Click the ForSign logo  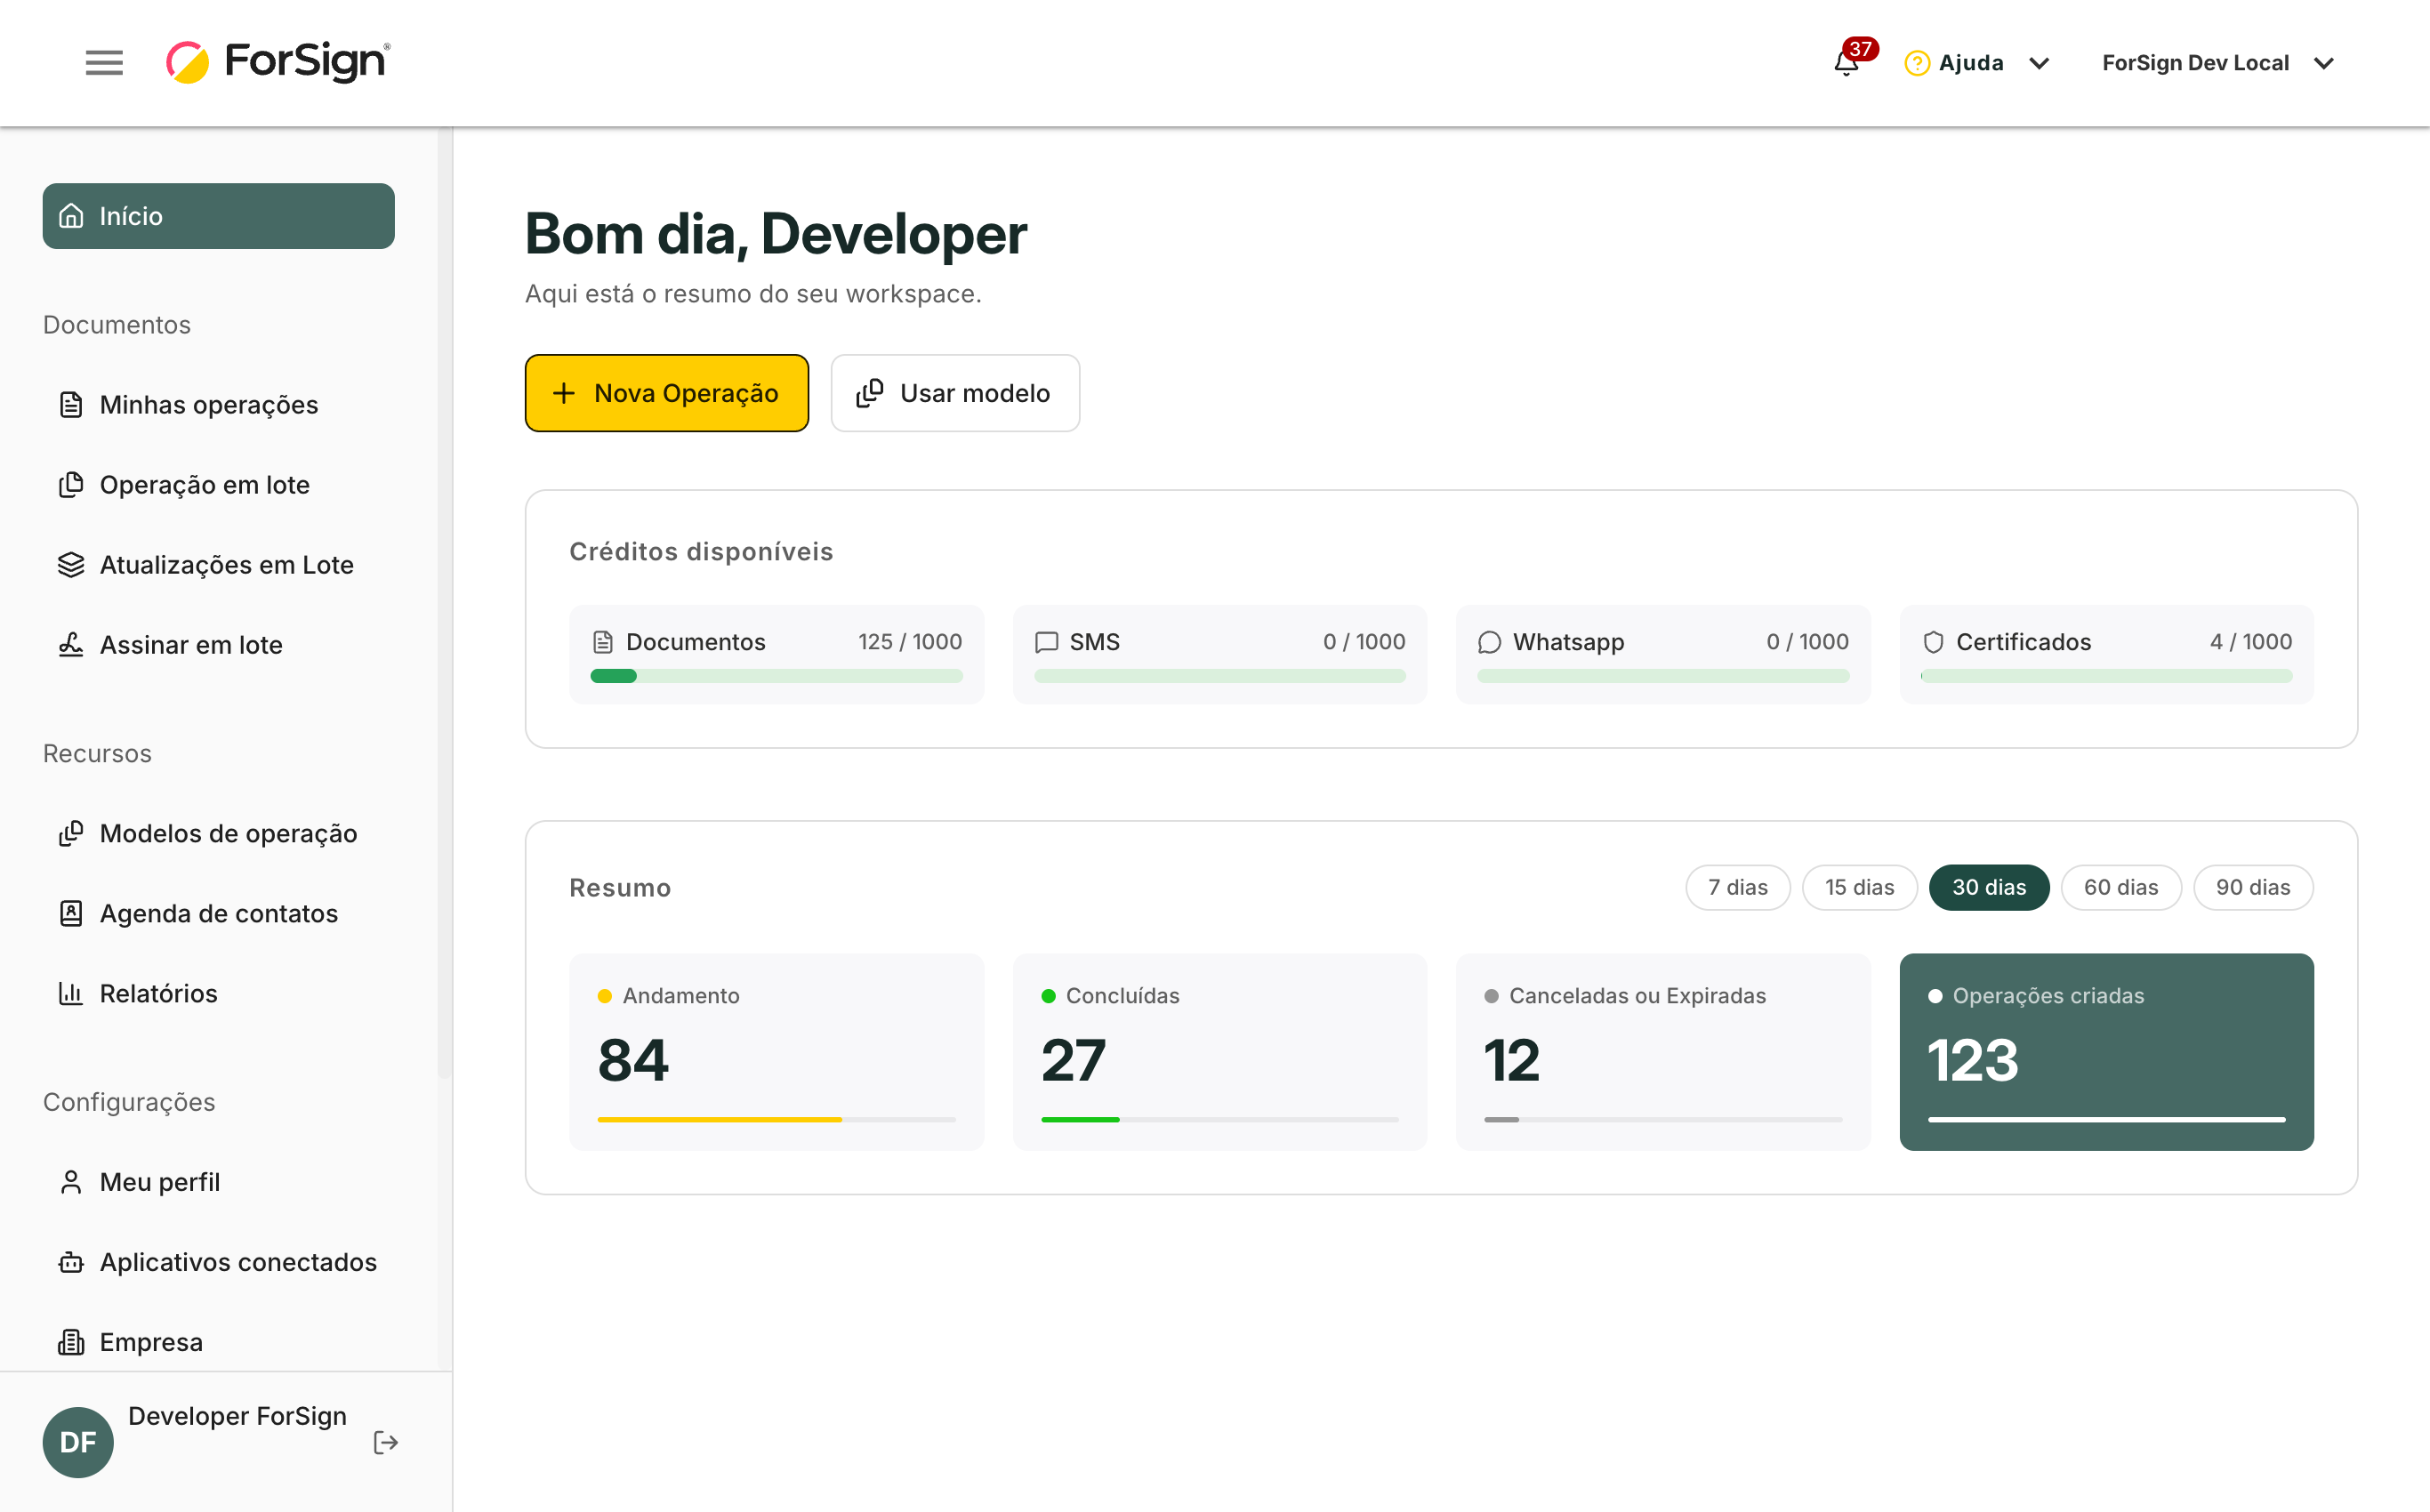278,62
